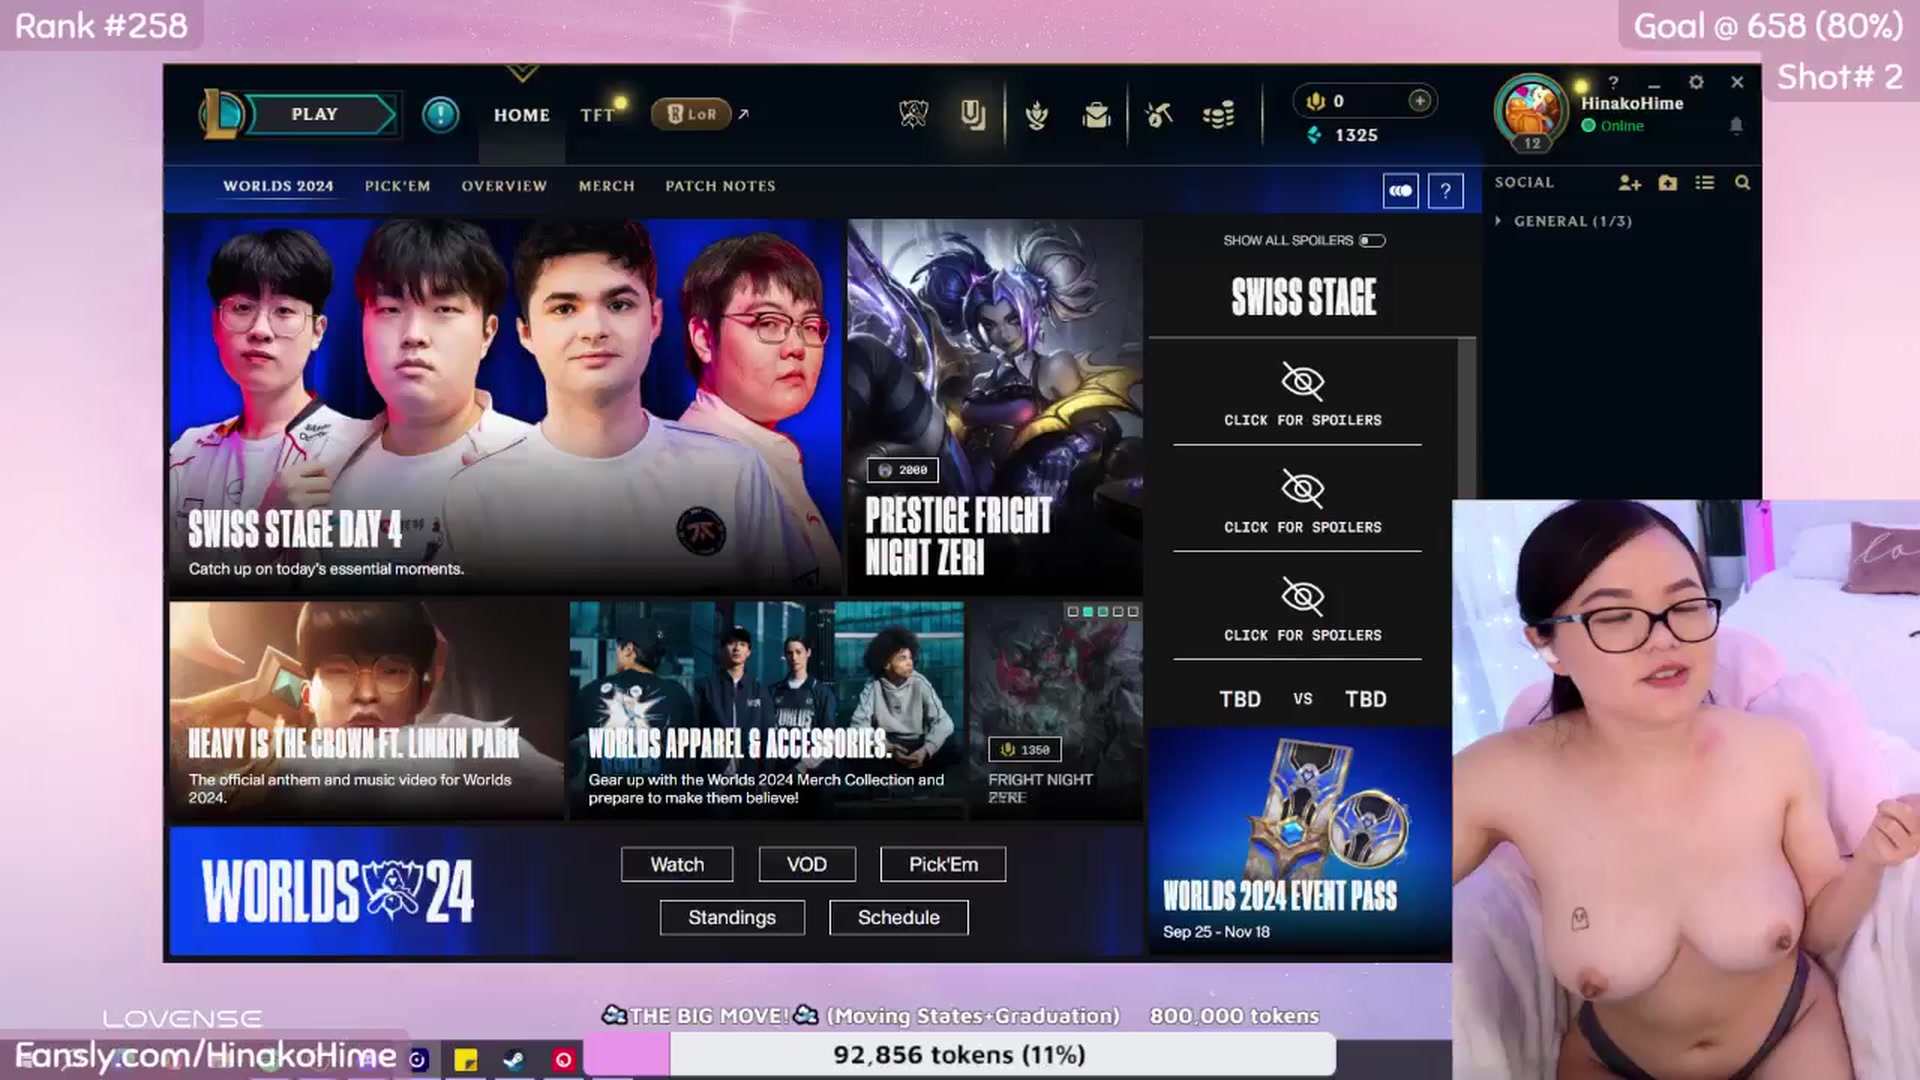Open Heavy Is The Crown ft. Linkin Park card
Viewport: 1920px width, 1080px height.
pos(367,710)
